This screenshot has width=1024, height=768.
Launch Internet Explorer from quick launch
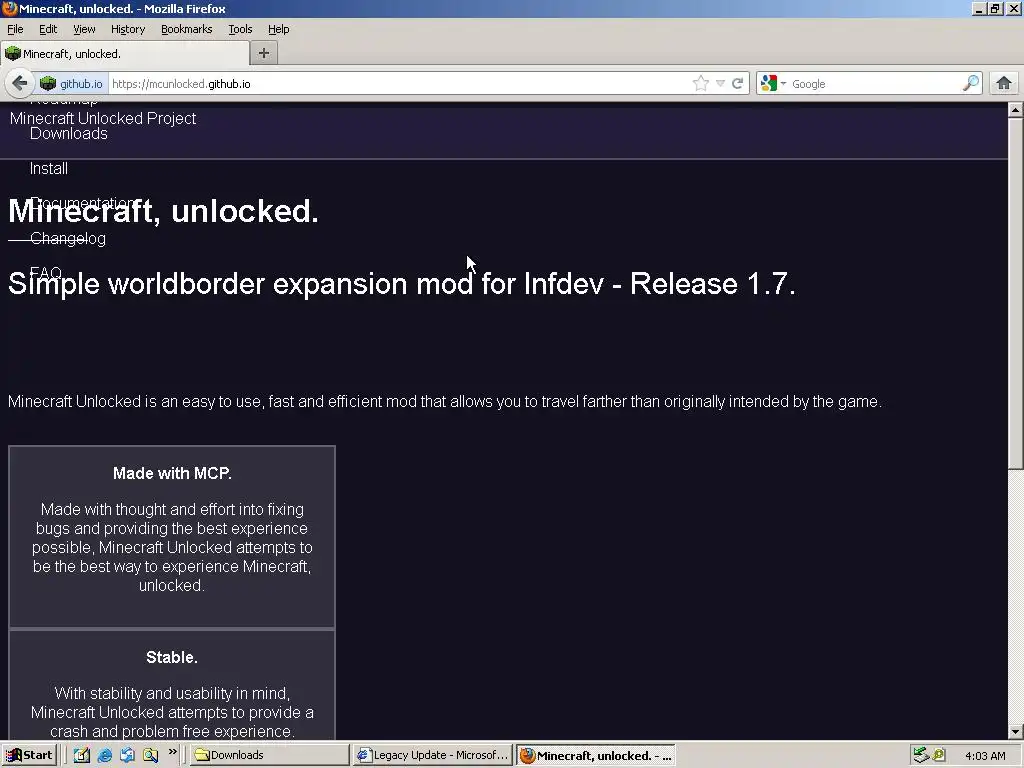pyautogui.click(x=104, y=755)
